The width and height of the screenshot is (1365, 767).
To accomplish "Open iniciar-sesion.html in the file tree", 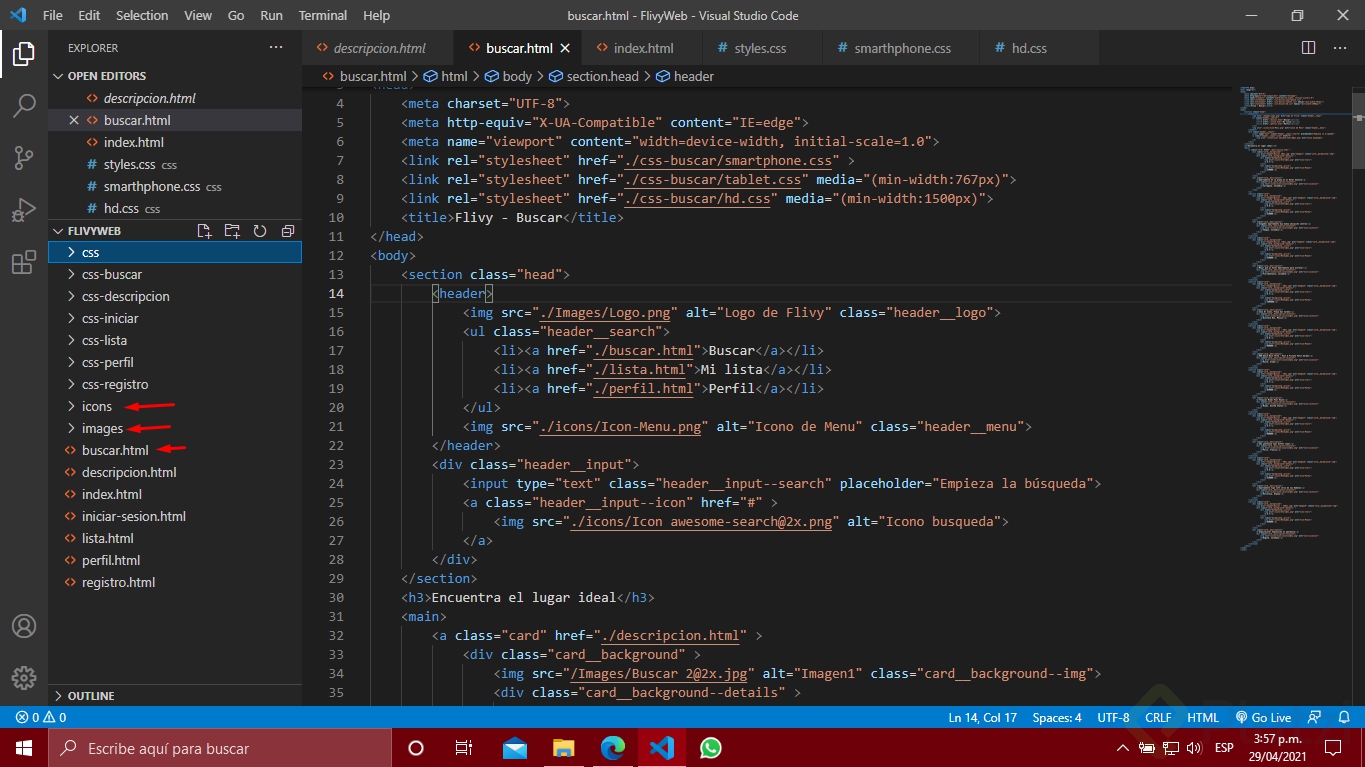I will coord(175,516).
